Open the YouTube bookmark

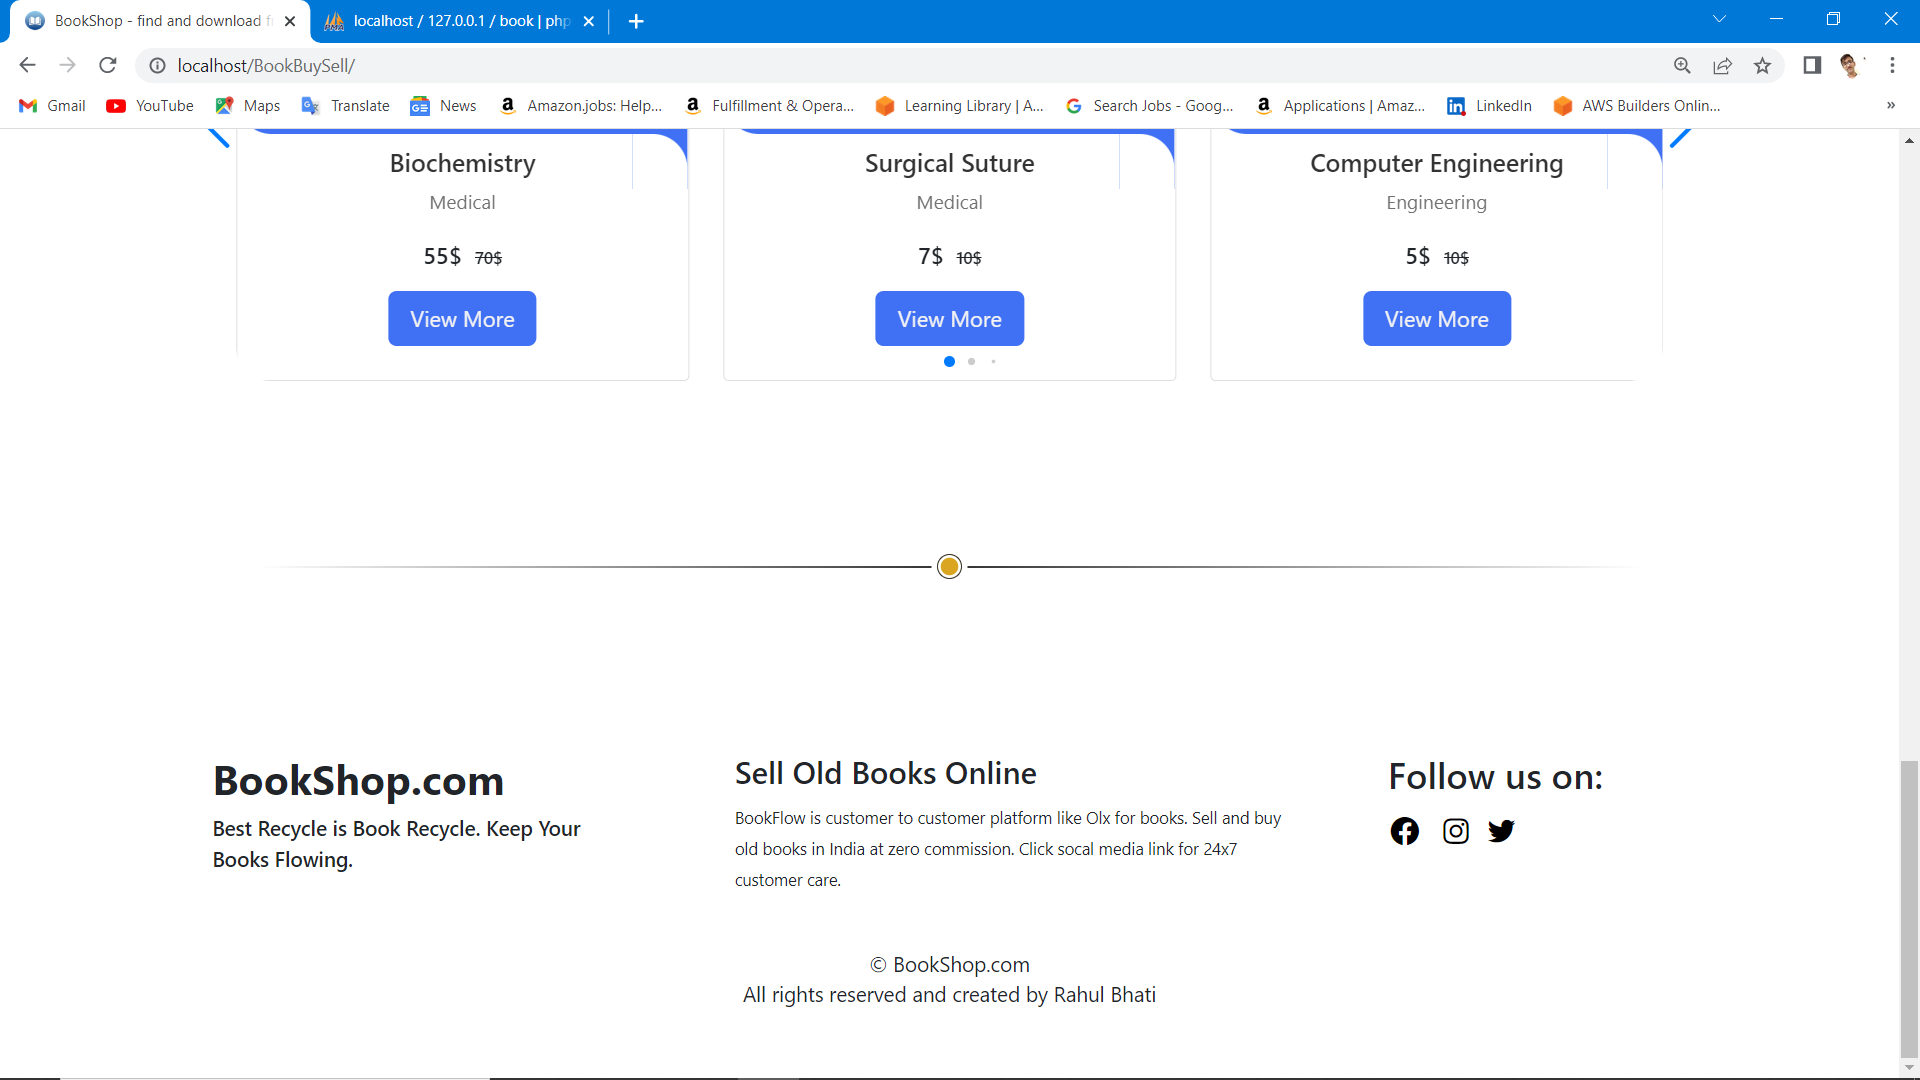coord(150,106)
